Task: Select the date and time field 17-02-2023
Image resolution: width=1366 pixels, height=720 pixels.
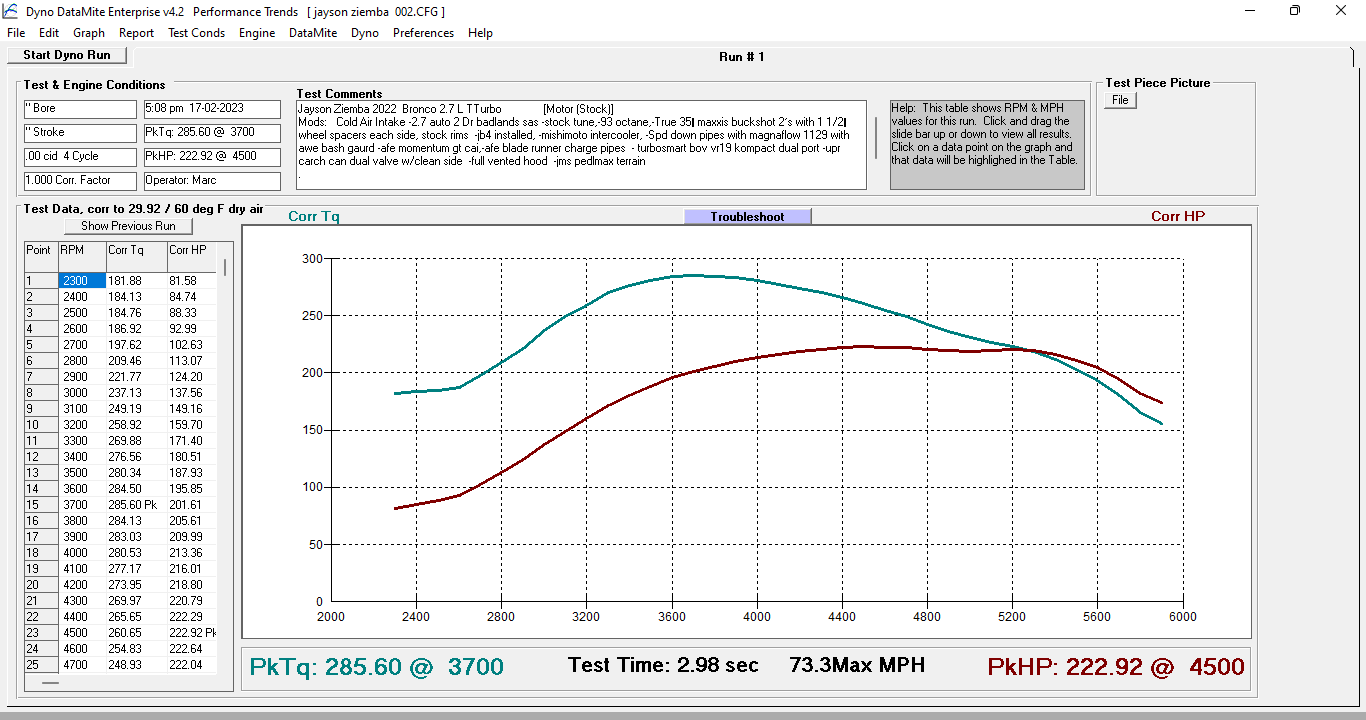Action: point(212,108)
